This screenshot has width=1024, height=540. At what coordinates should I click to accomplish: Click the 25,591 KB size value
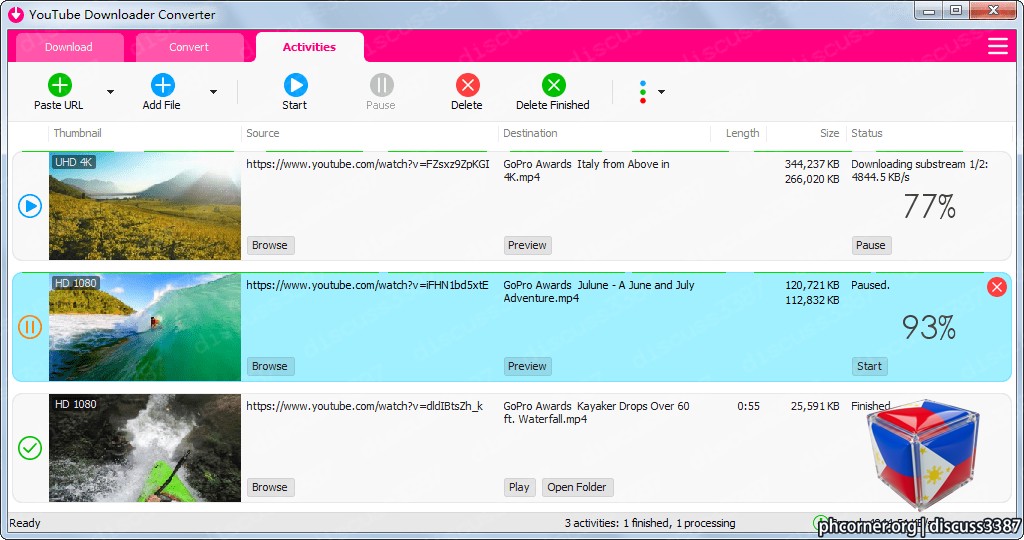[x=815, y=406]
